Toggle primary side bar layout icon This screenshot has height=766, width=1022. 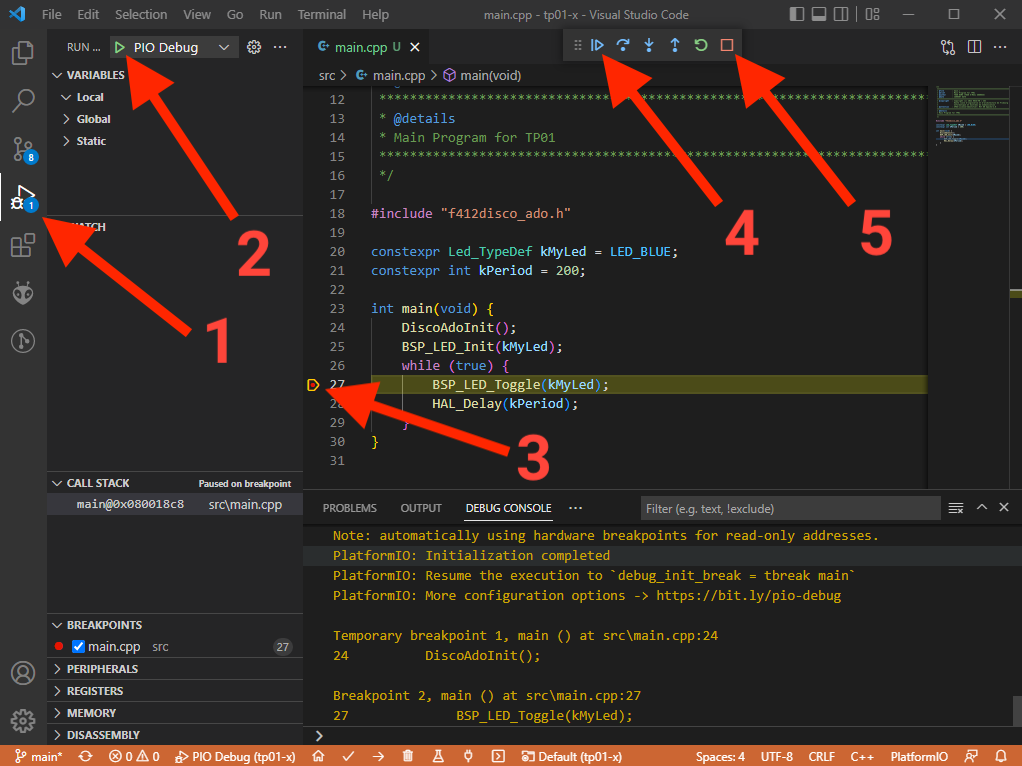[796, 14]
